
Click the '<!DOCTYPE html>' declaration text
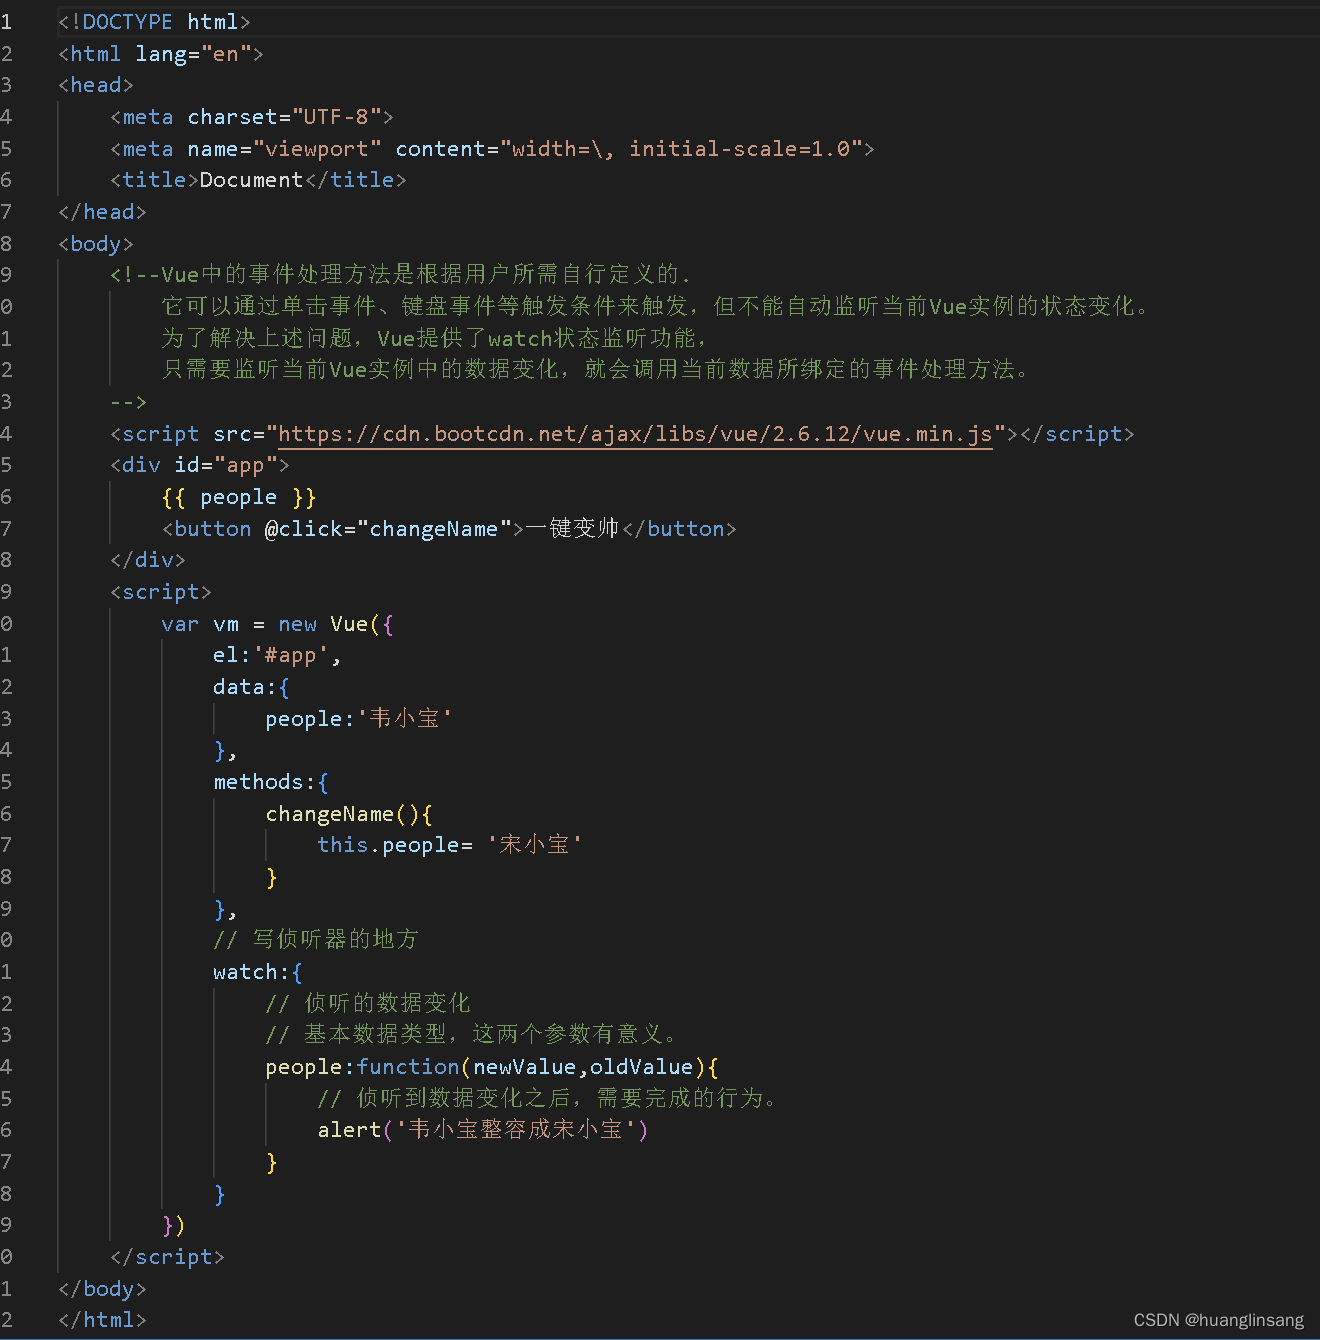[x=155, y=22]
